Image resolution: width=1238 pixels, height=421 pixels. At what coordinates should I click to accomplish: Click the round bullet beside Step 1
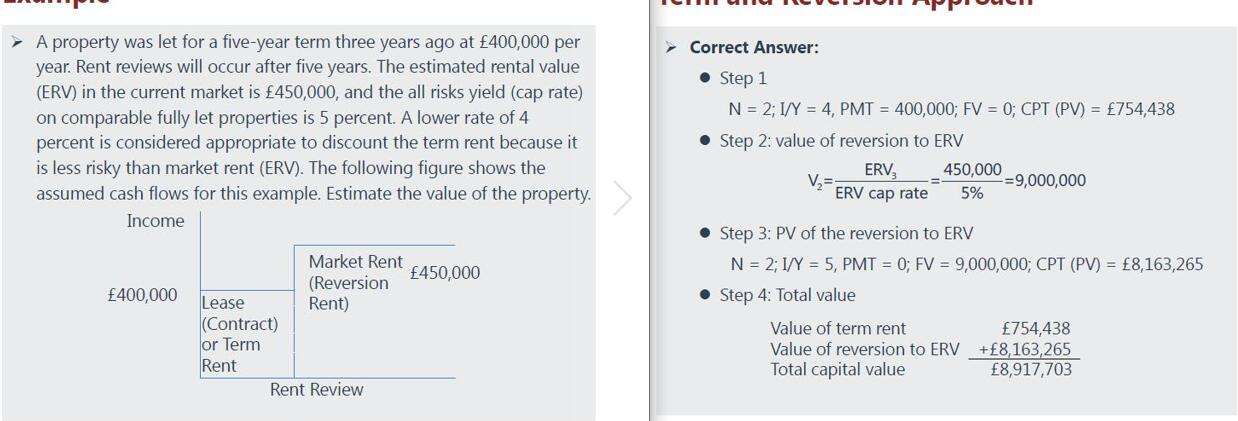[x=706, y=78]
